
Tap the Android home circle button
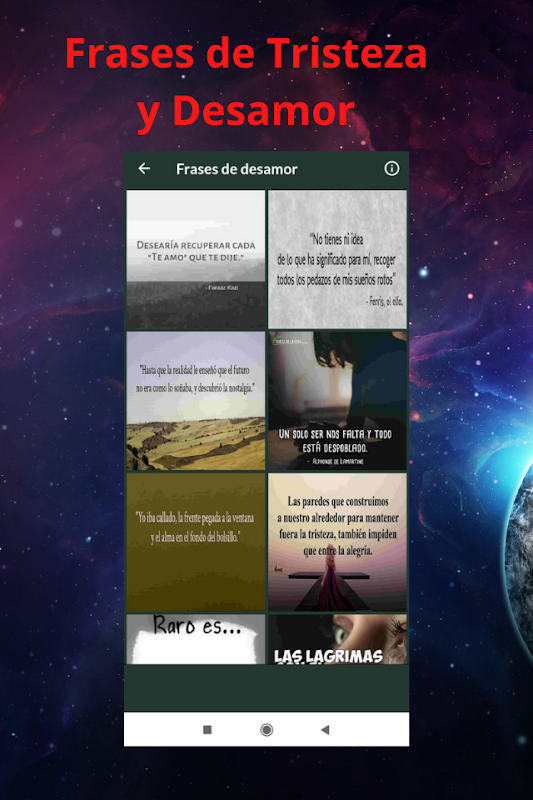(266, 730)
